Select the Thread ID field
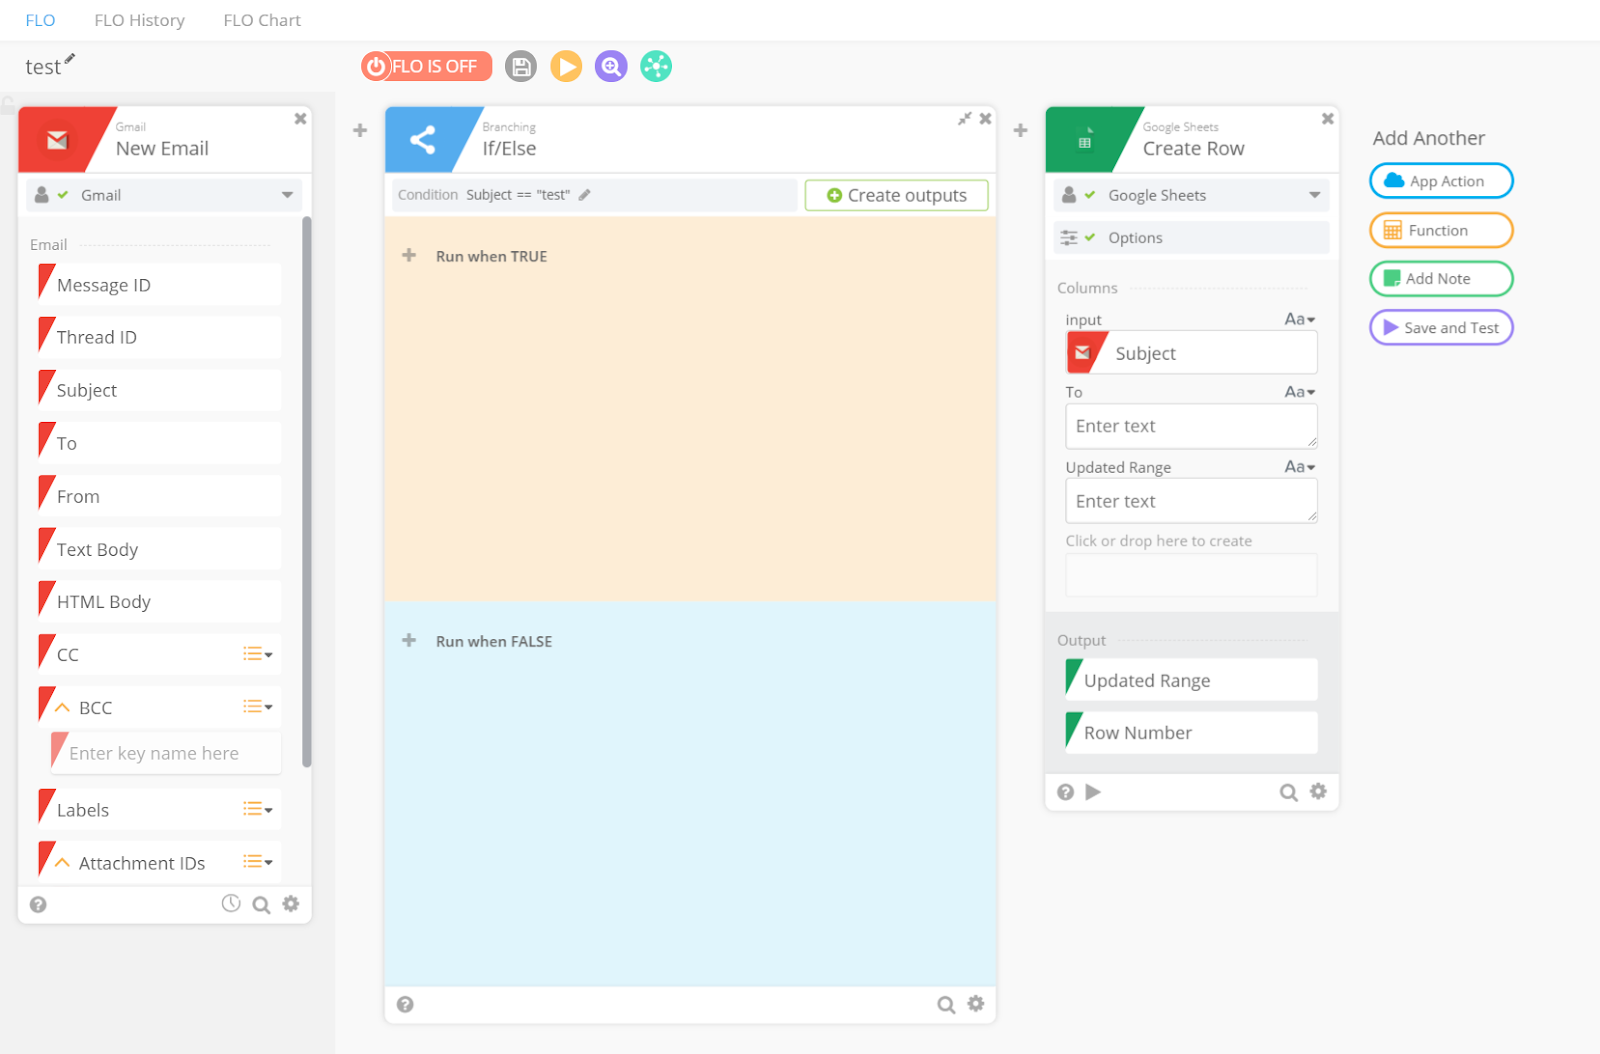 point(160,337)
